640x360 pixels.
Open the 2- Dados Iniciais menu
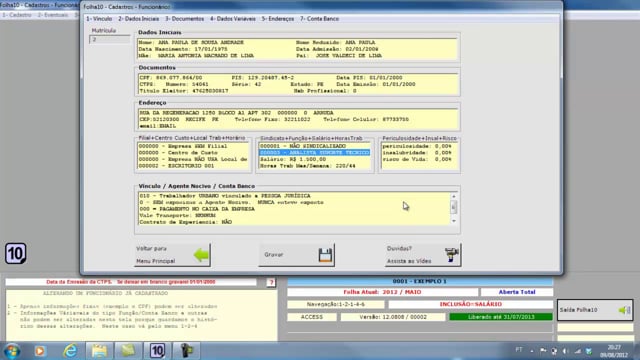click(x=139, y=19)
